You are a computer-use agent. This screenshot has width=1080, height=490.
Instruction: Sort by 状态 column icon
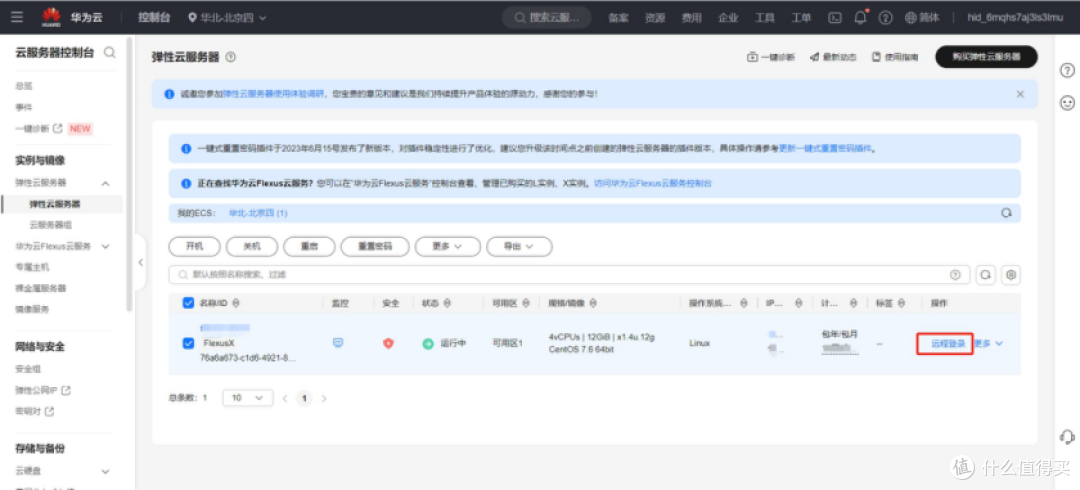[447, 303]
